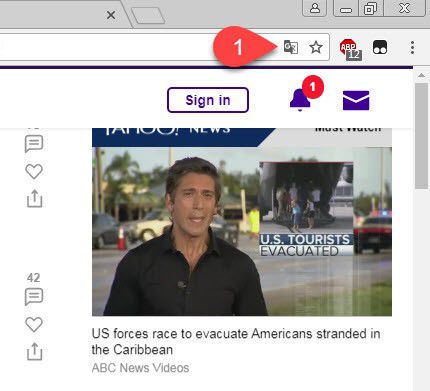Viewport: 430px width, 391px height.
Task: Click the ABC News Videos source text
Action: [x=140, y=368]
